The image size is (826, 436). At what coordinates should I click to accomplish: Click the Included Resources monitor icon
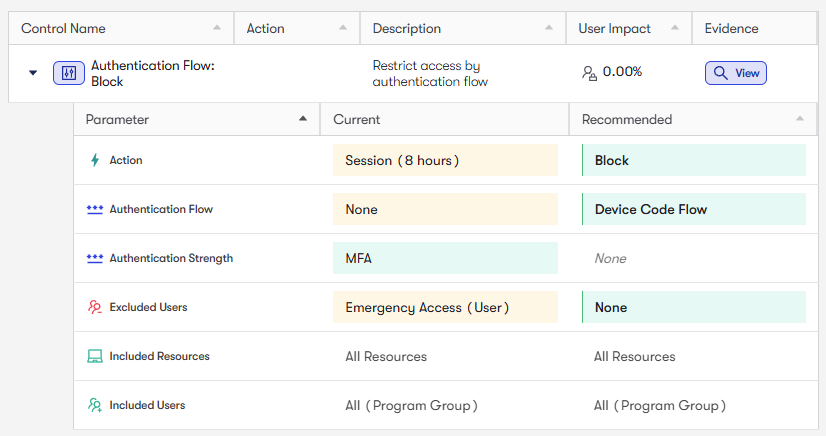point(95,356)
